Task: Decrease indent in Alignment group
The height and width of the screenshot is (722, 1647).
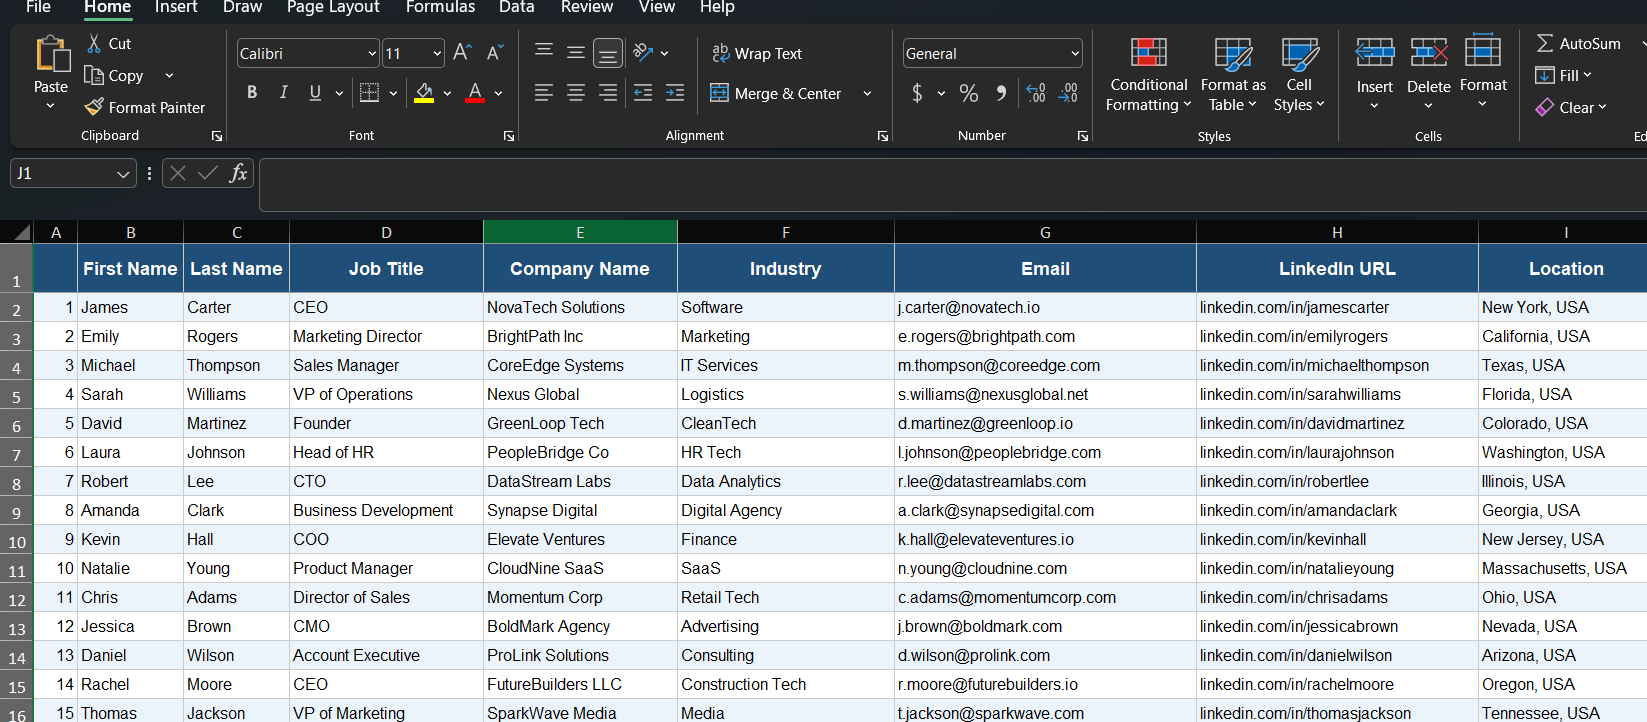Action: click(643, 93)
